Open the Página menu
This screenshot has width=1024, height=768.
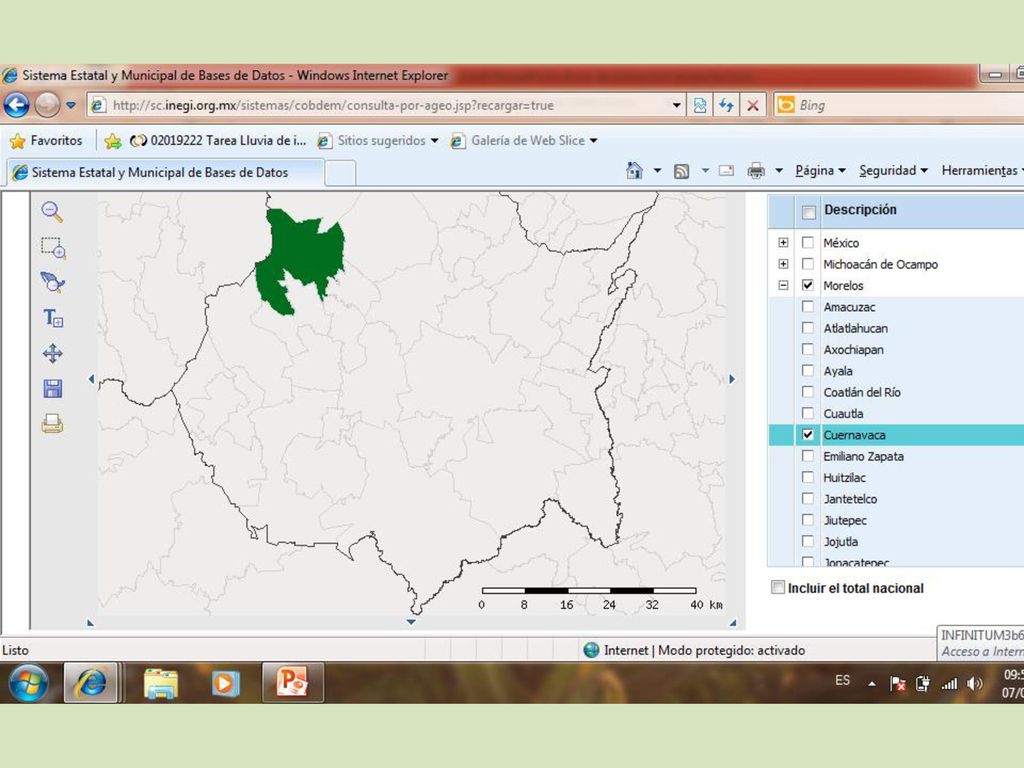click(x=820, y=170)
